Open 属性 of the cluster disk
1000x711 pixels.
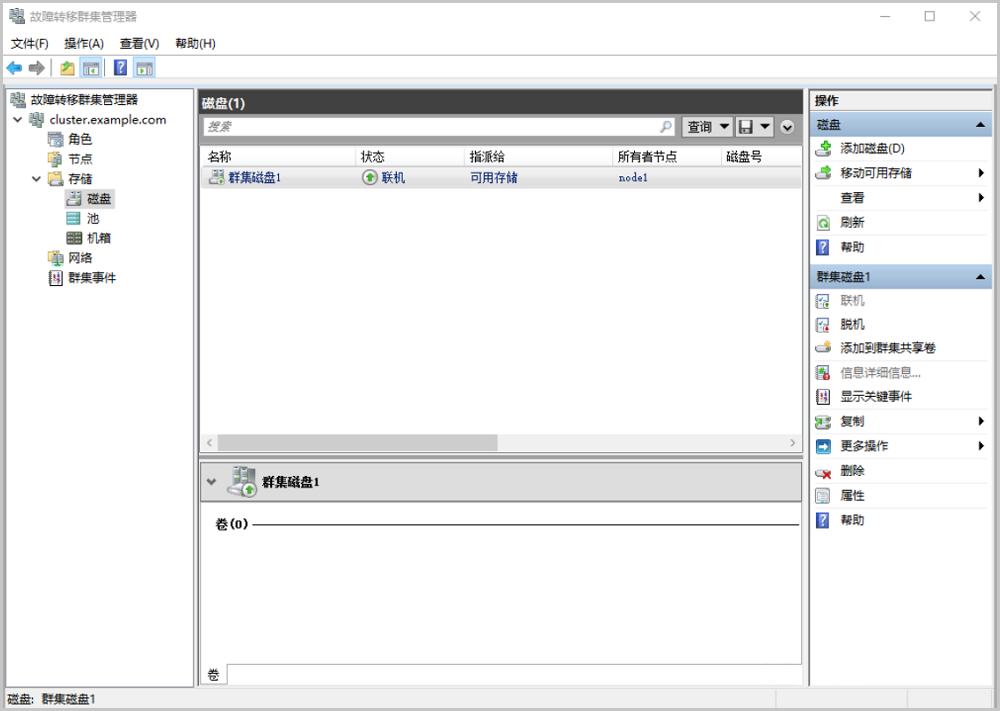point(852,496)
